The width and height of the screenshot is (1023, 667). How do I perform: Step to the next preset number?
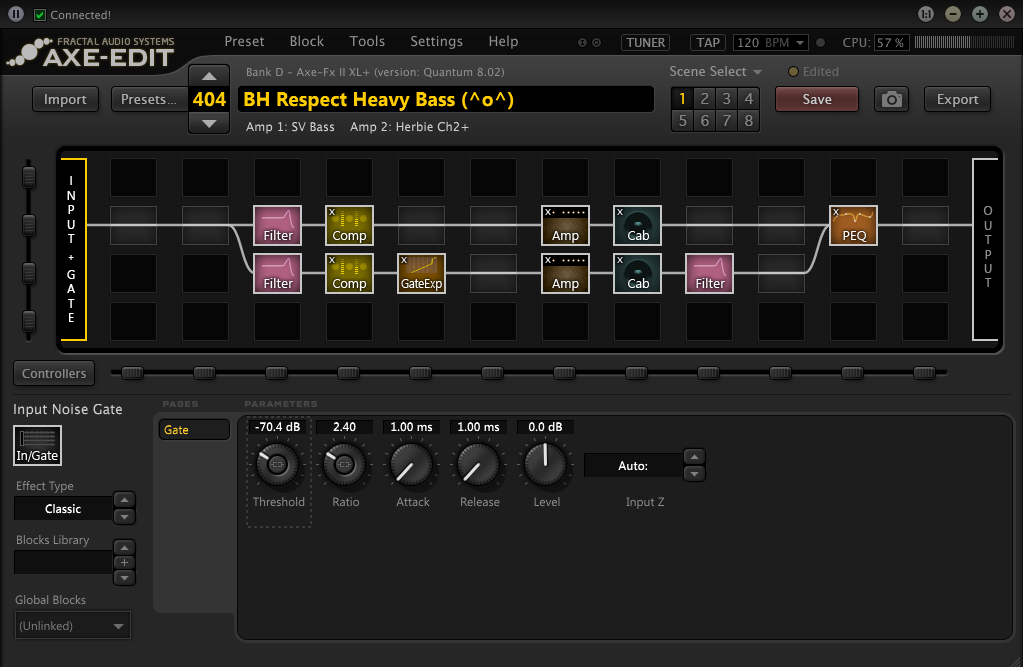[x=209, y=123]
